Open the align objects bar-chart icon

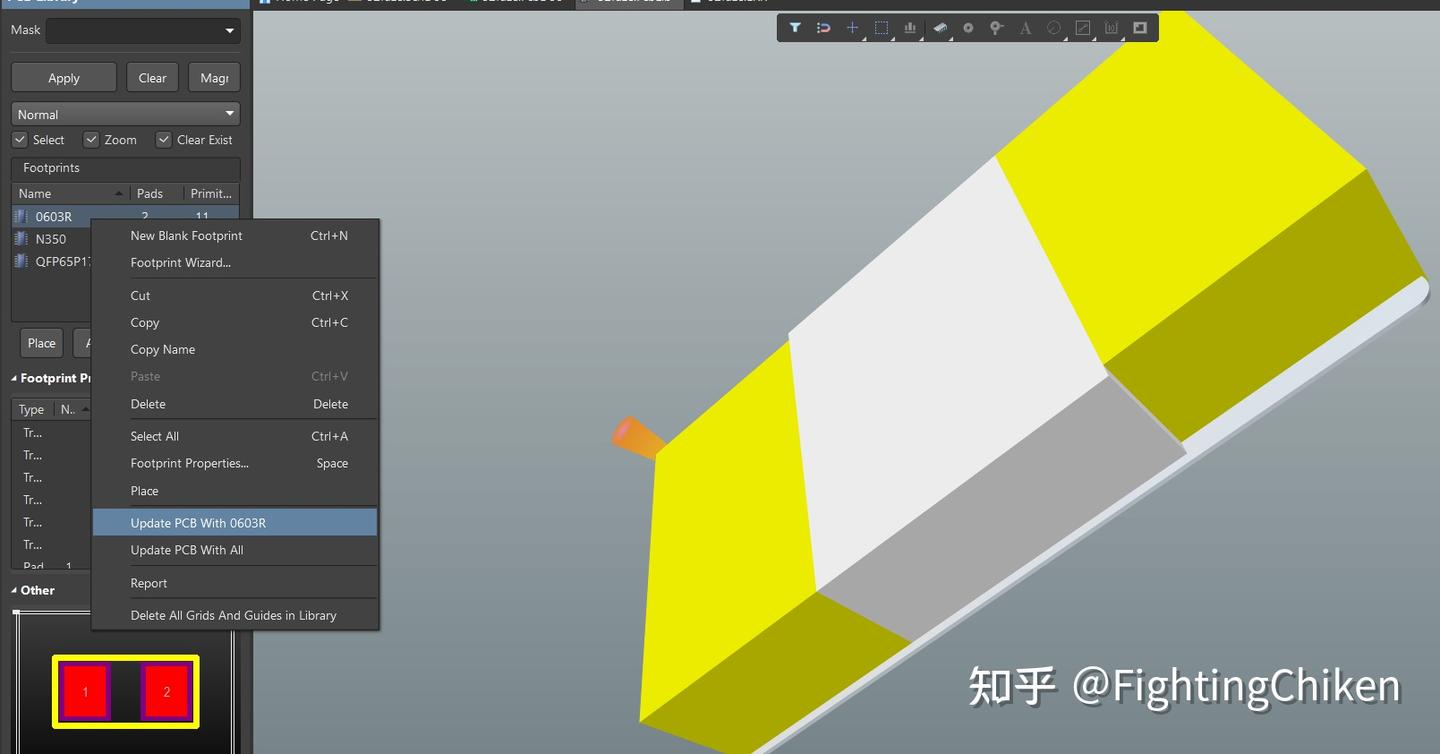[910, 28]
